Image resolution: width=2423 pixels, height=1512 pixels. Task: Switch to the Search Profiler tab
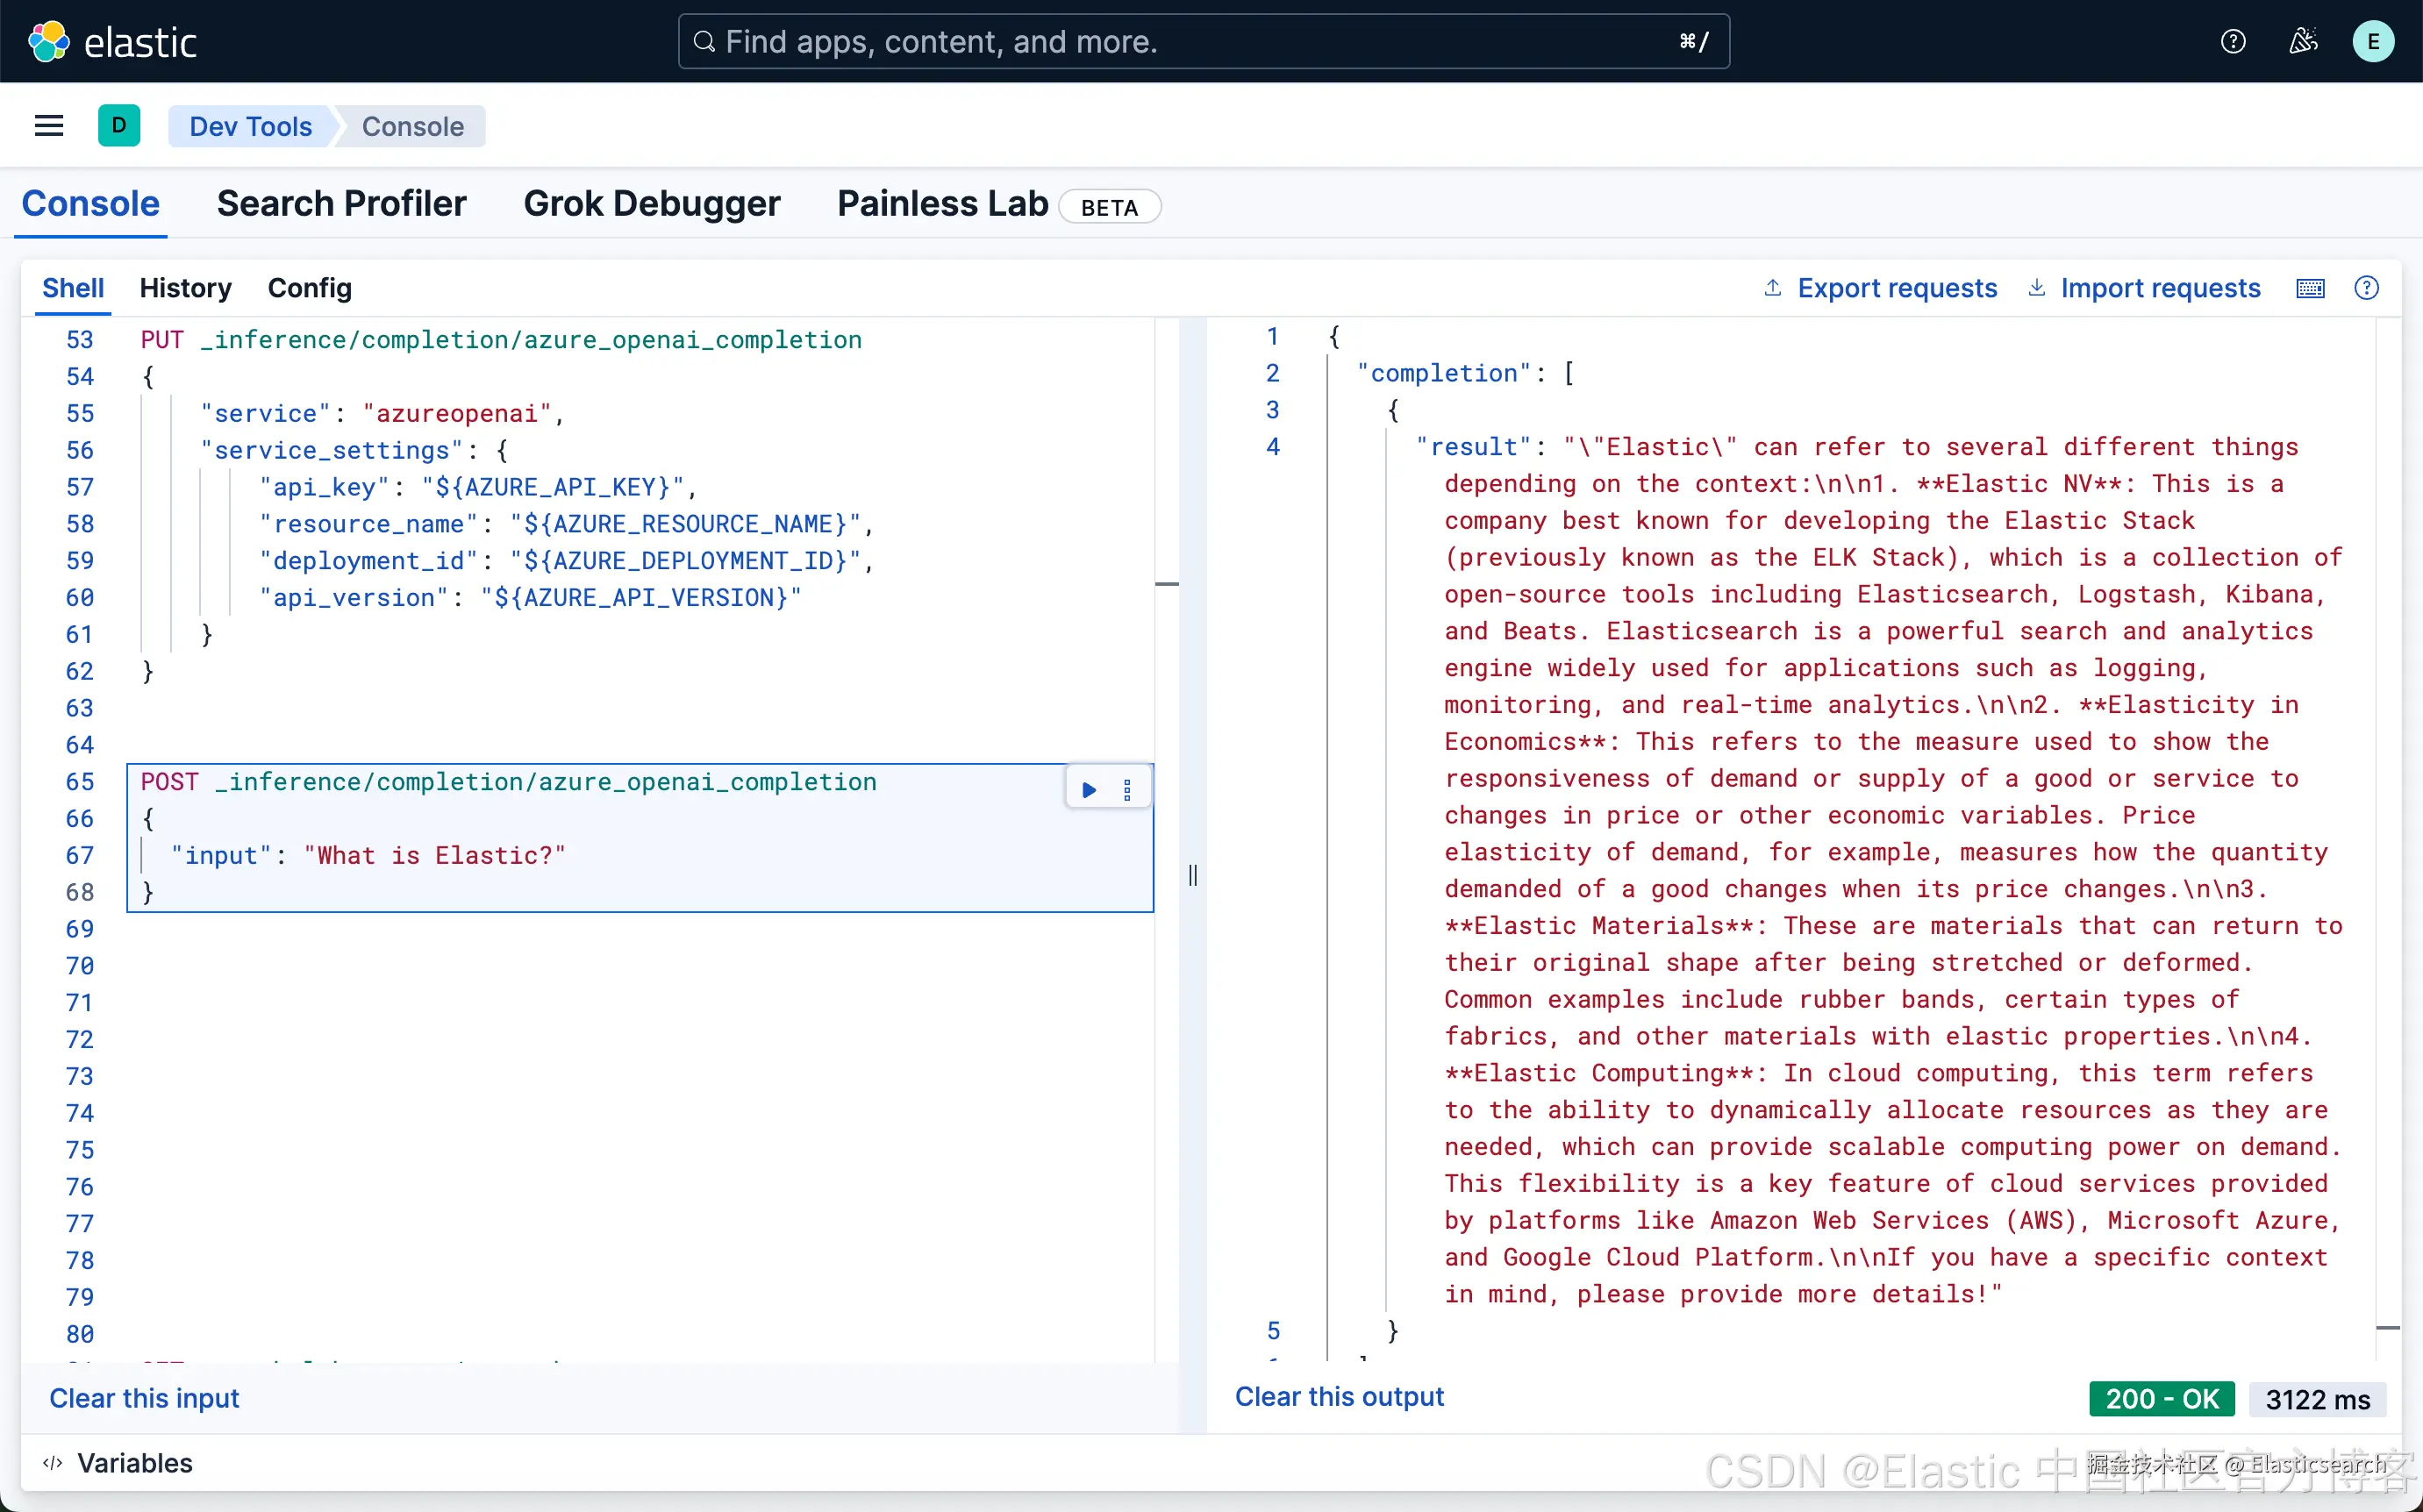pos(341,203)
